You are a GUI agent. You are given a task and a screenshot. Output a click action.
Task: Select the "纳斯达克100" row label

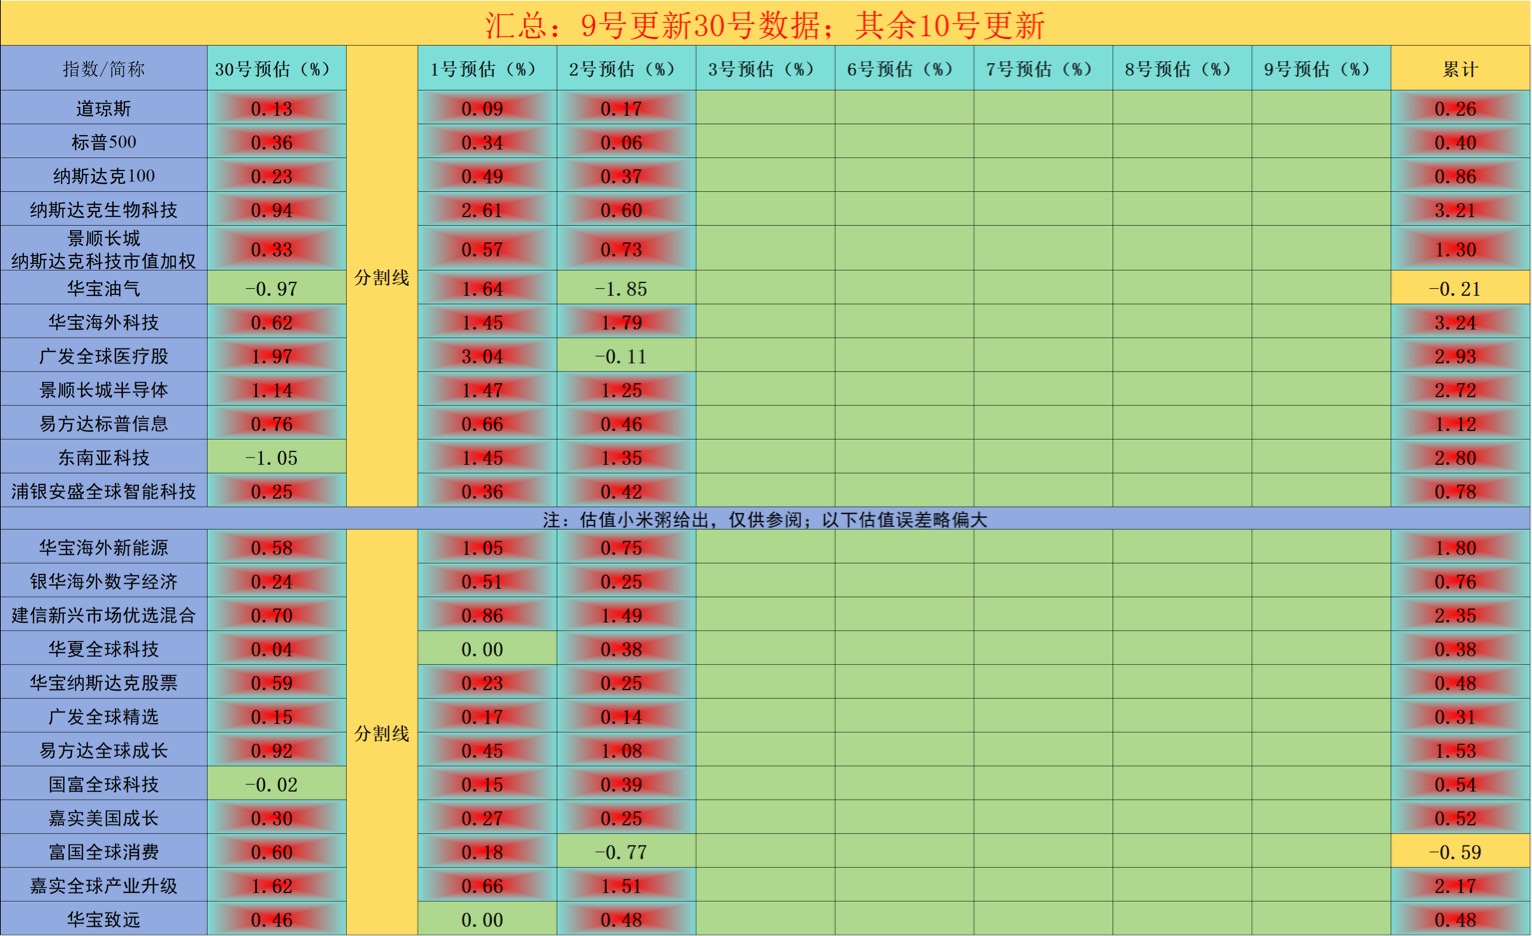point(104,176)
